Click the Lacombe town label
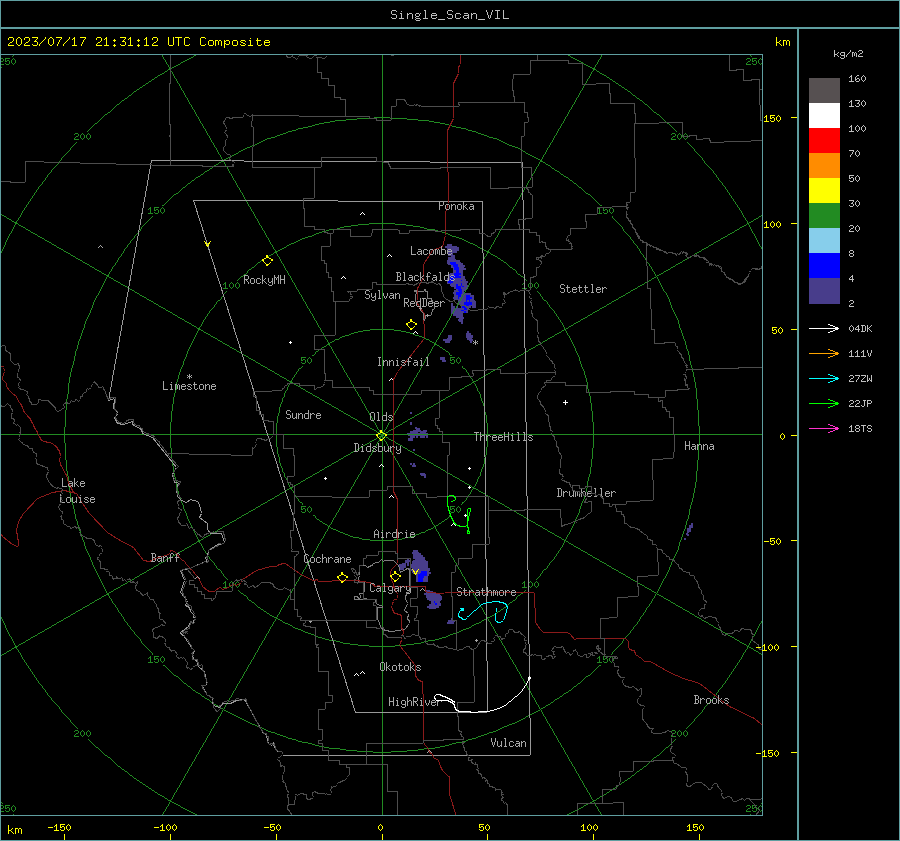The width and height of the screenshot is (900, 841). click(431, 251)
